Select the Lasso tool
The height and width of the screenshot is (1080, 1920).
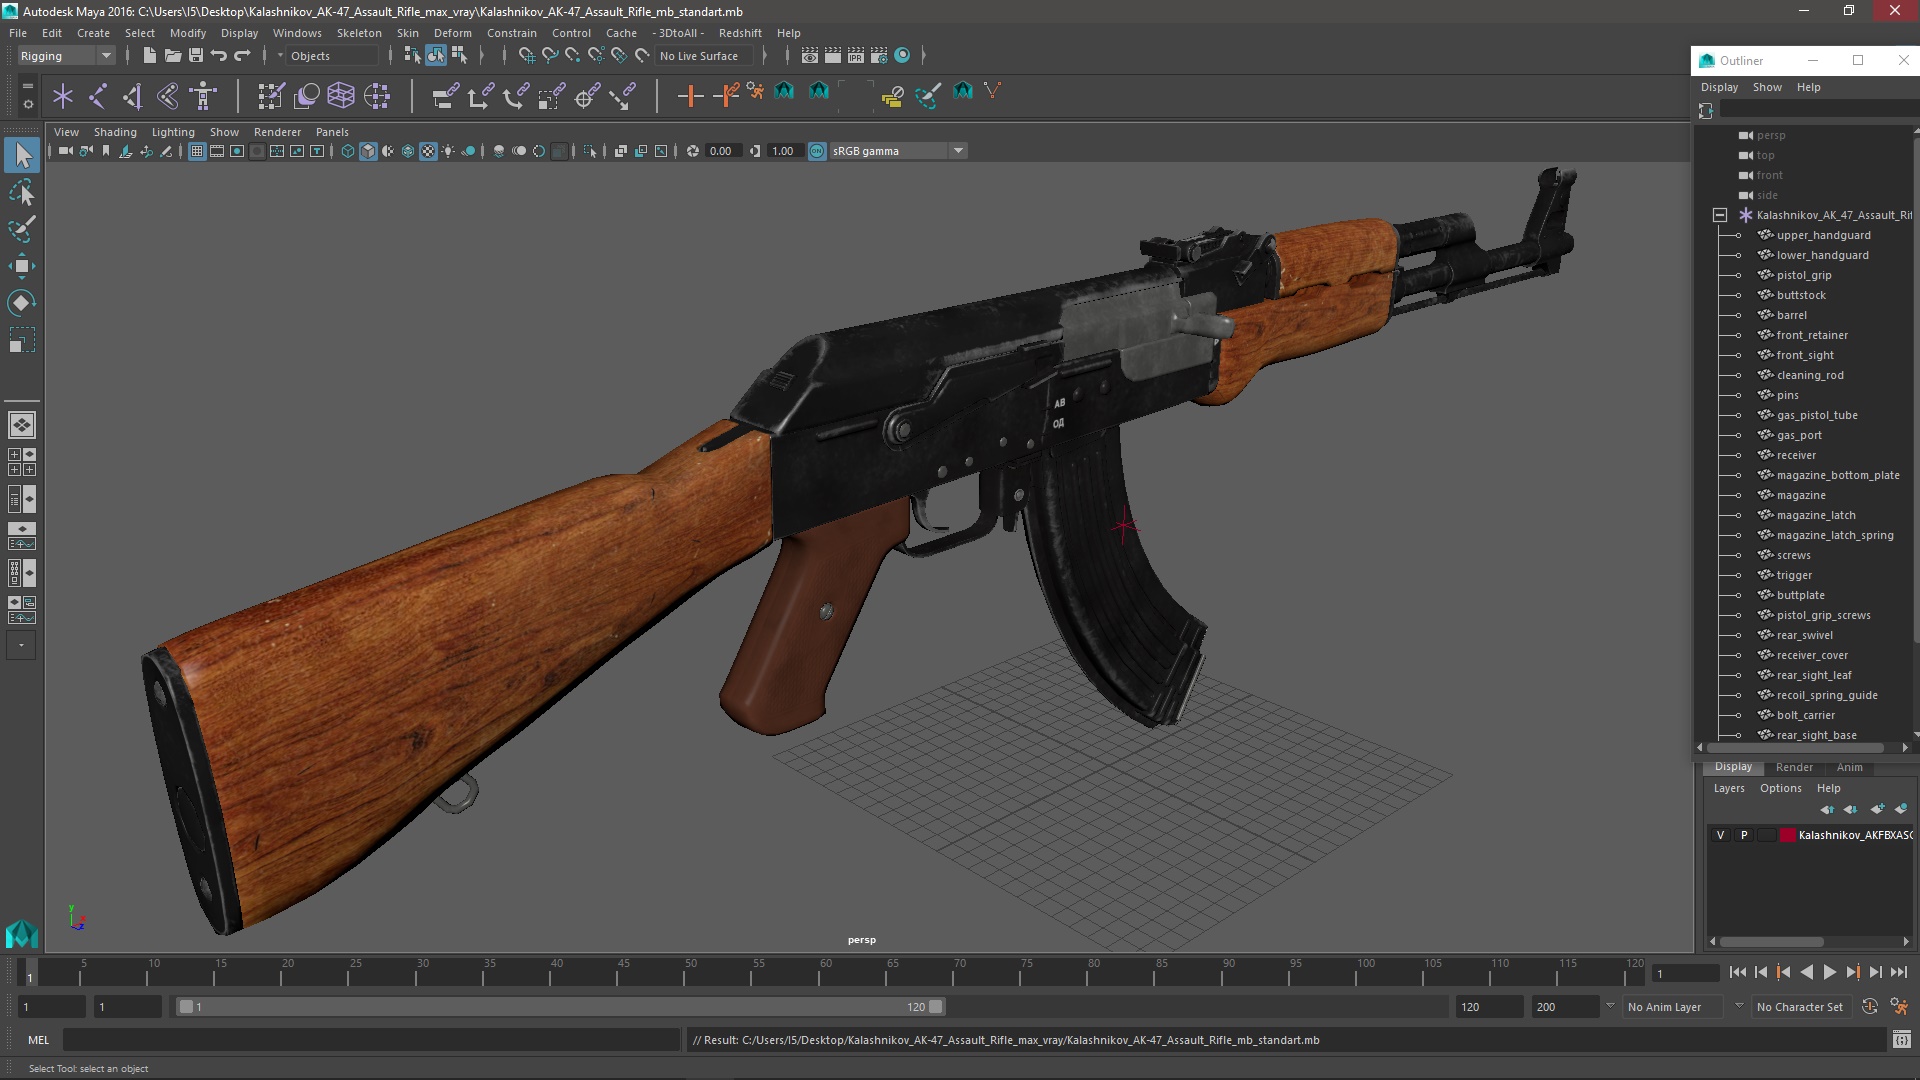click(21, 192)
